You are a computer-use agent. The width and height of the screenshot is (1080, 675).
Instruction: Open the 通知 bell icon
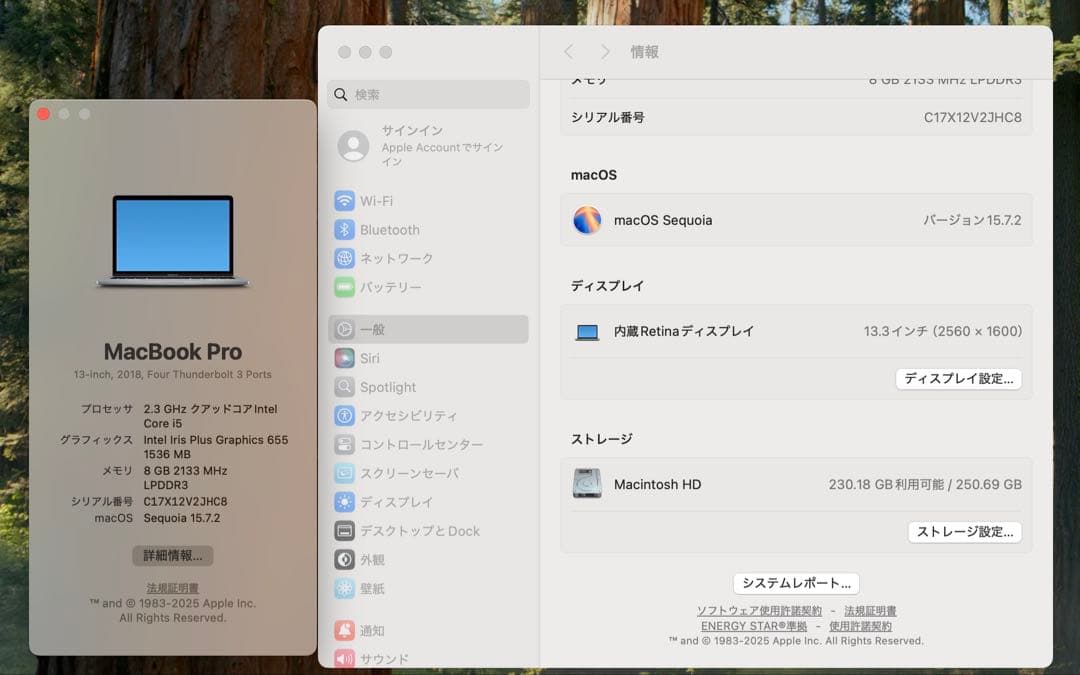point(344,630)
